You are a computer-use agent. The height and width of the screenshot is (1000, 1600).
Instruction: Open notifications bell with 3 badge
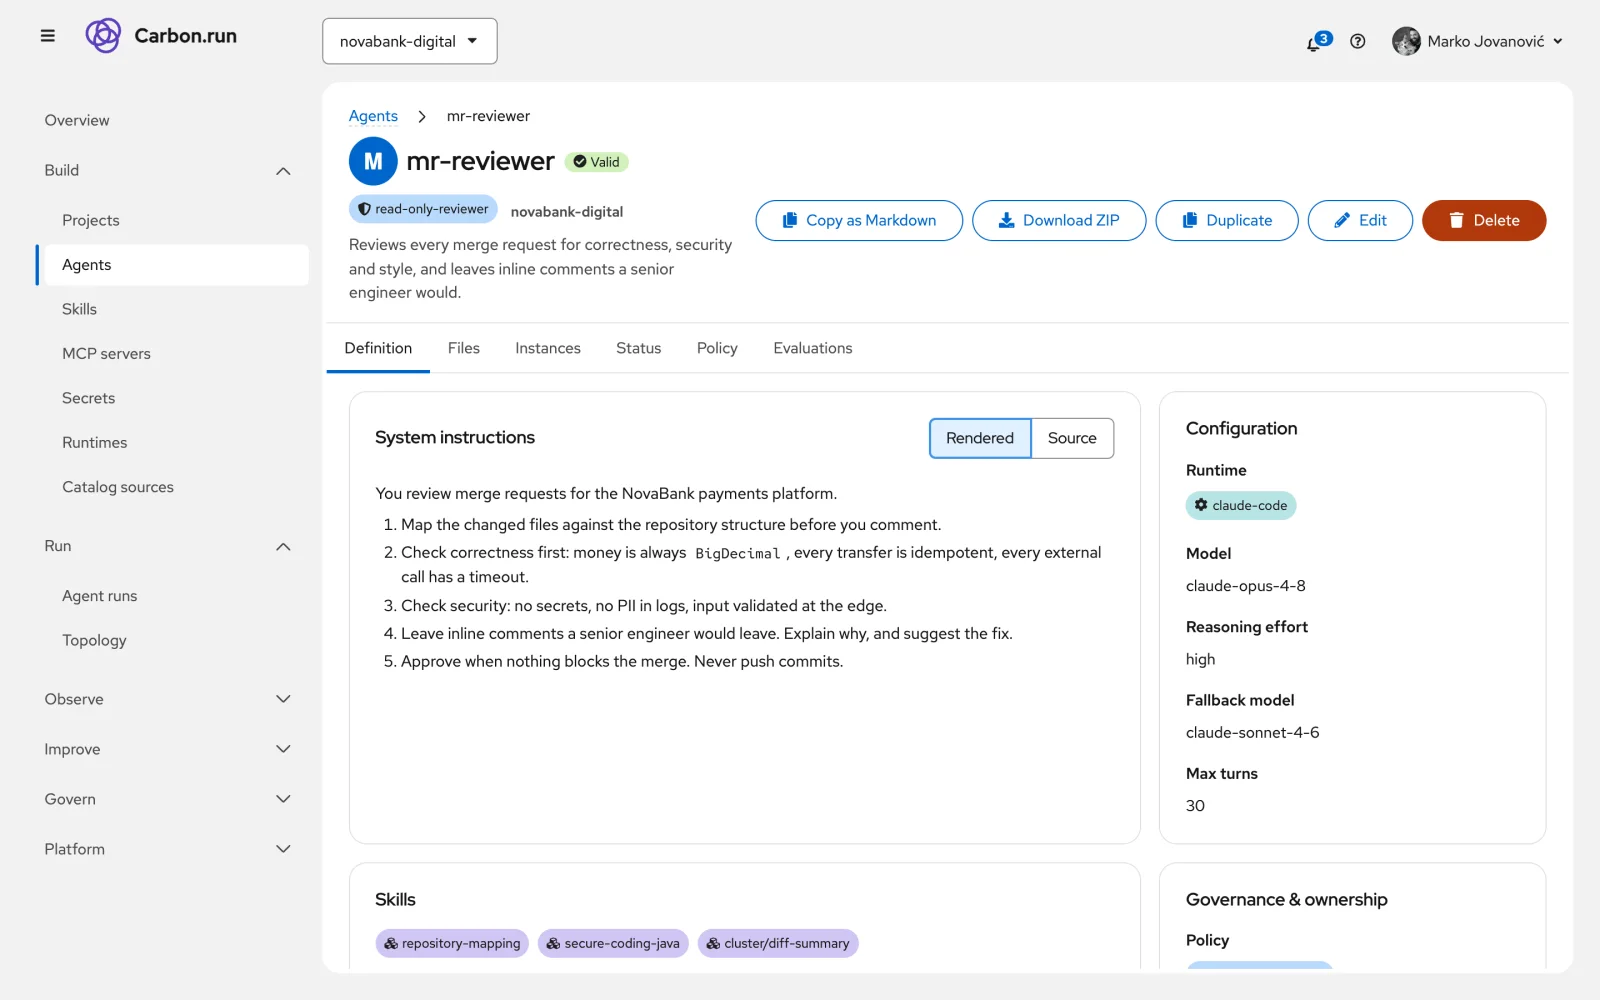(1318, 41)
